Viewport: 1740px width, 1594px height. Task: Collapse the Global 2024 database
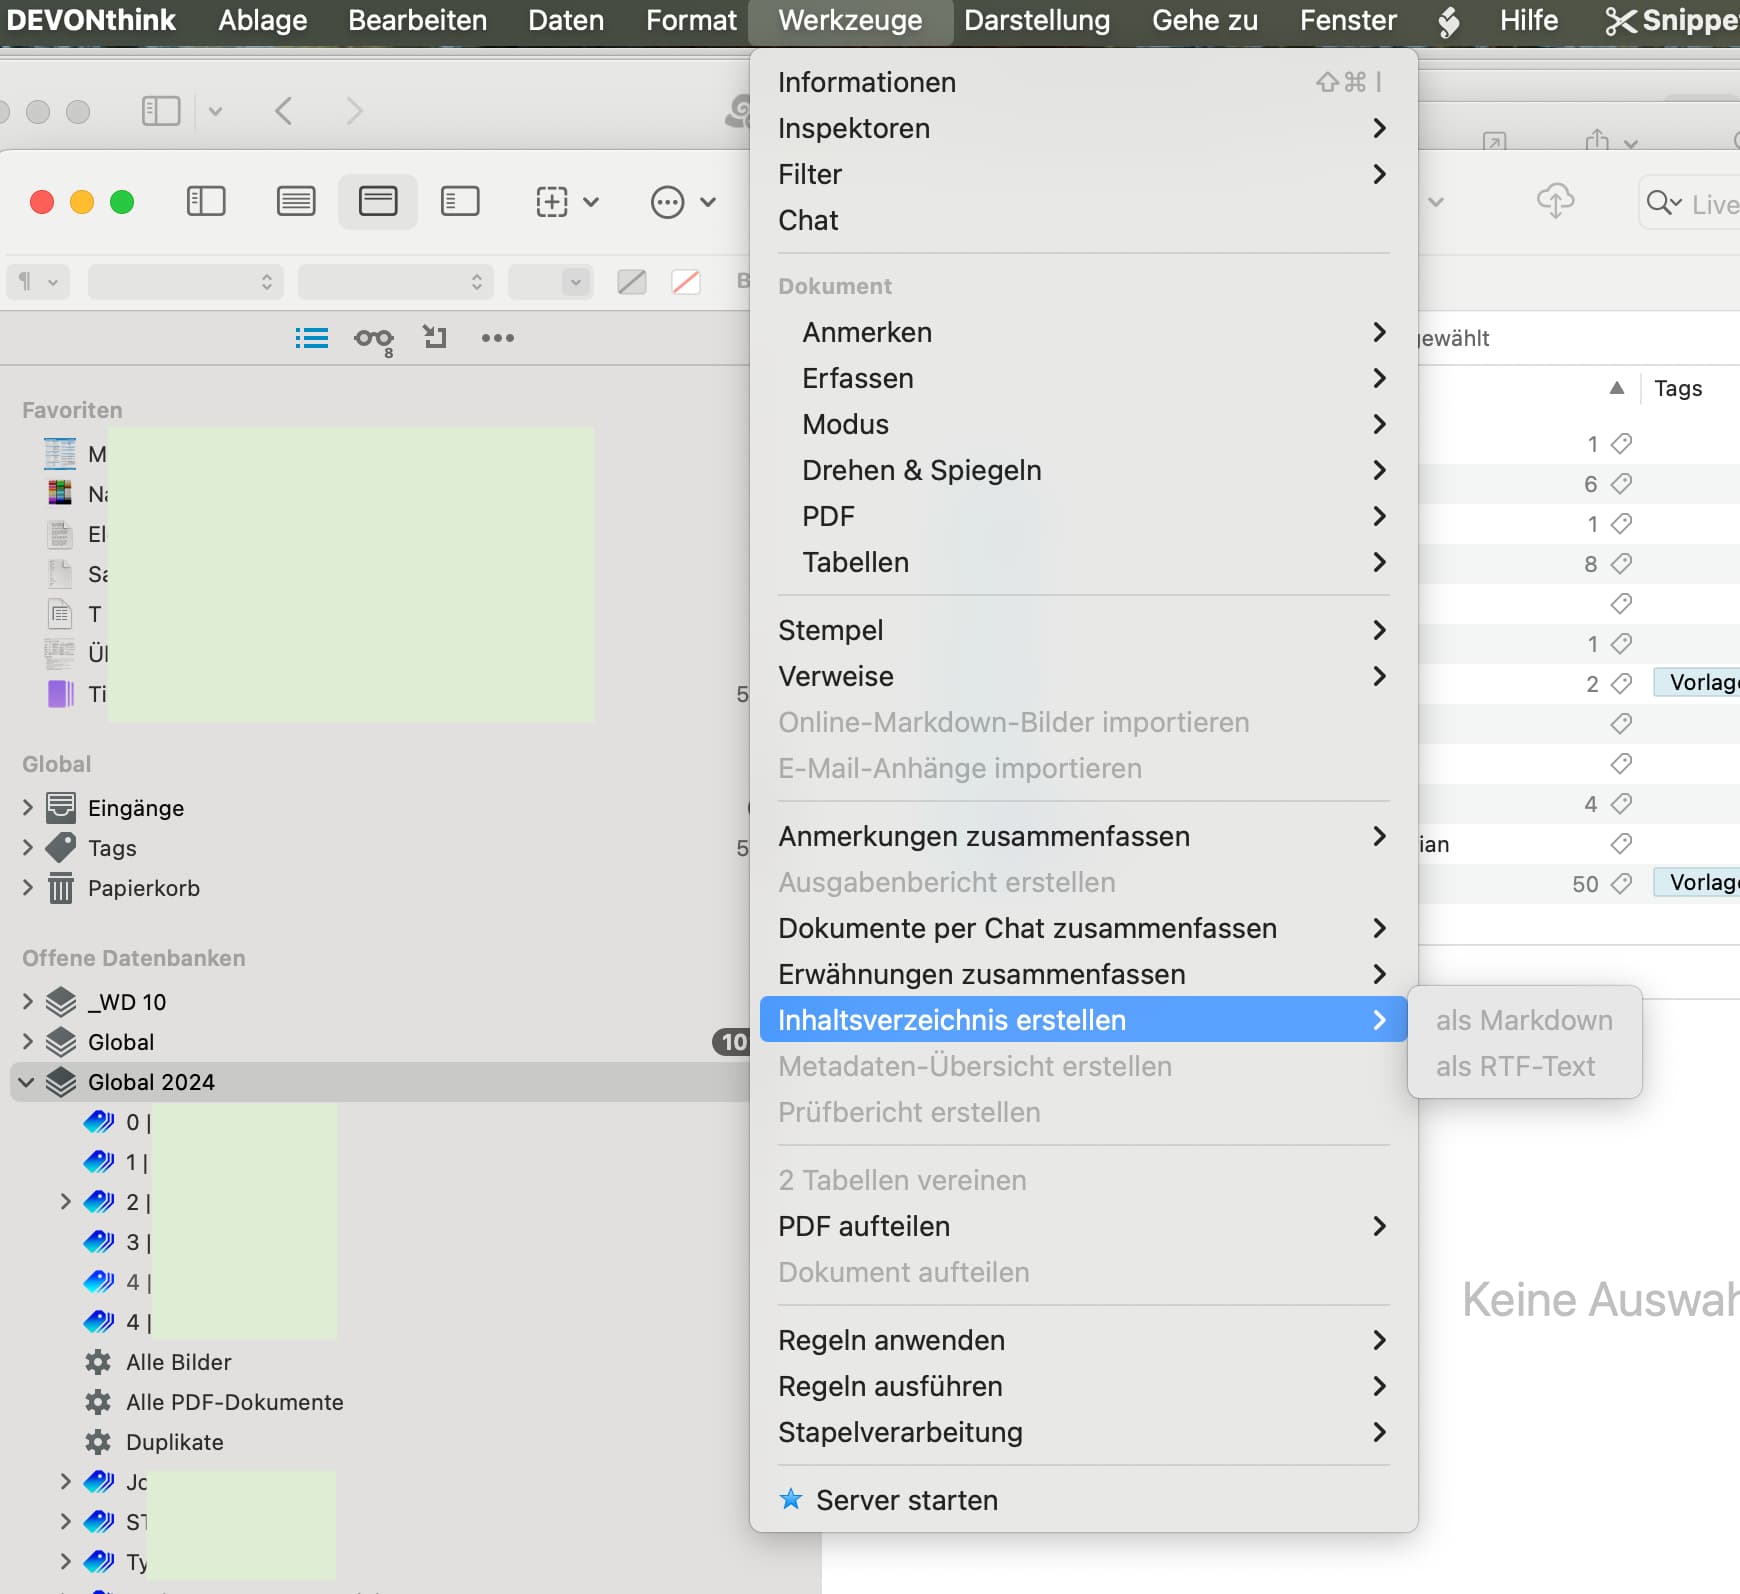27,1082
